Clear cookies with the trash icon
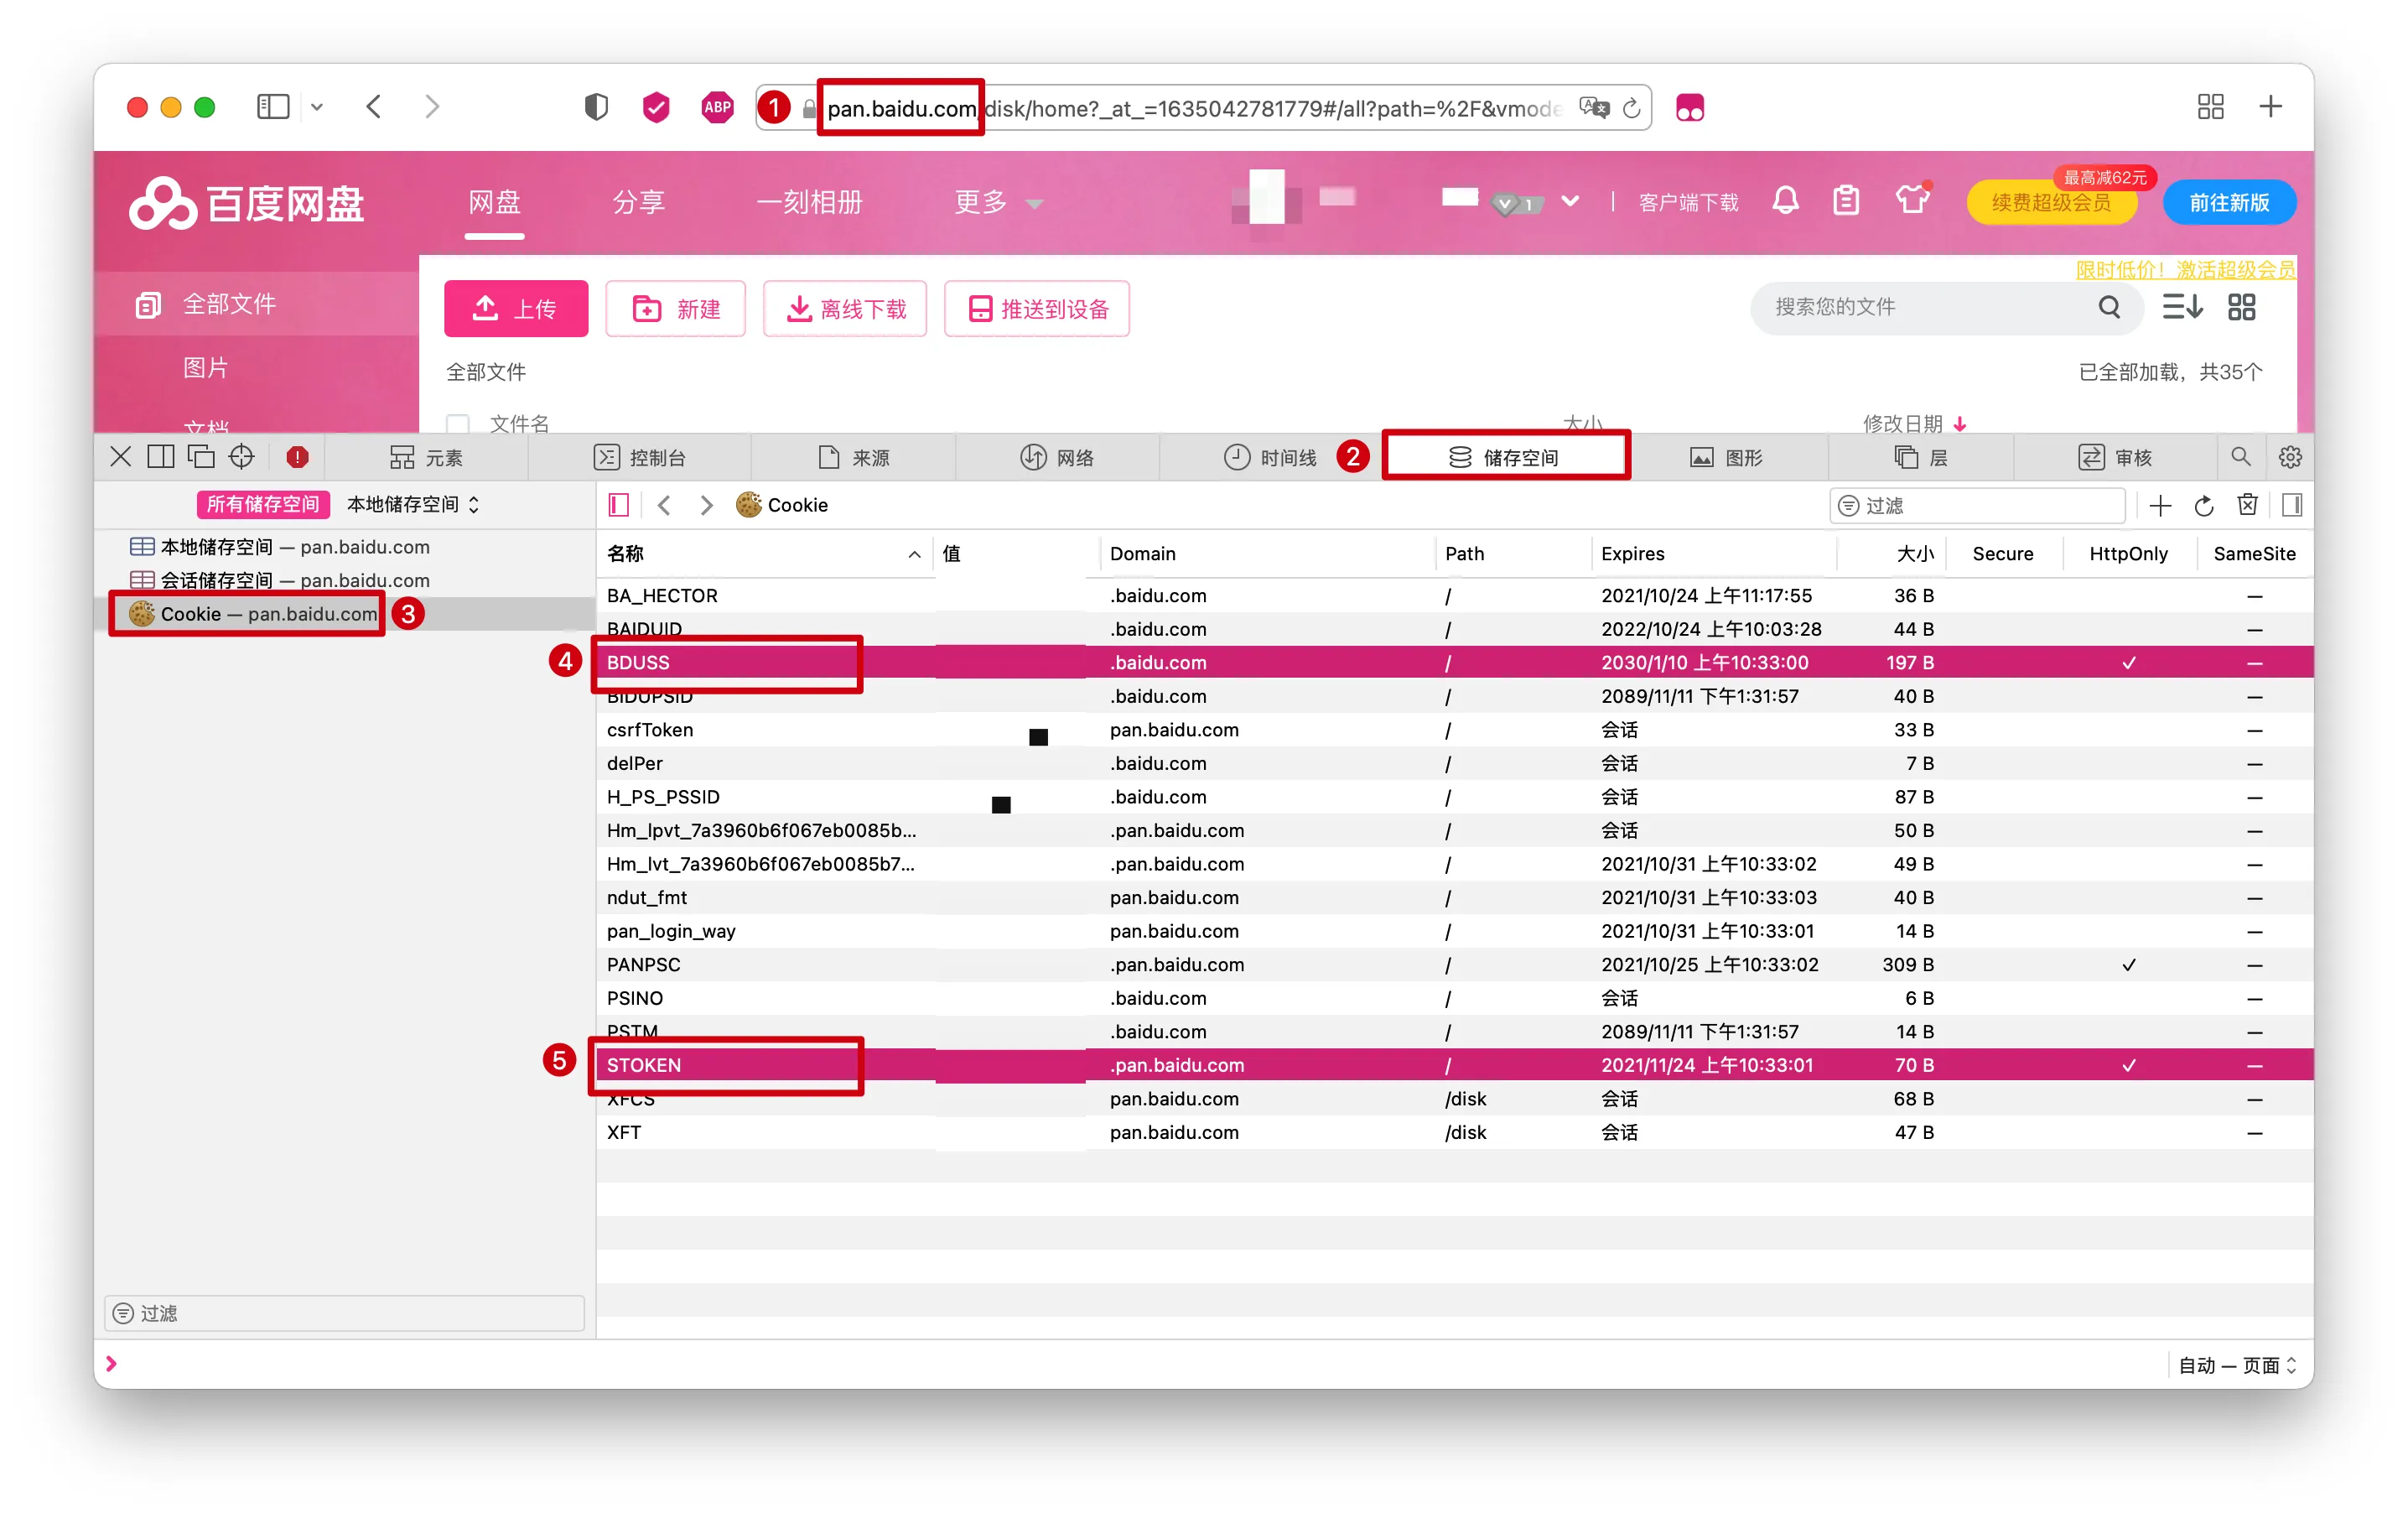 (2247, 505)
